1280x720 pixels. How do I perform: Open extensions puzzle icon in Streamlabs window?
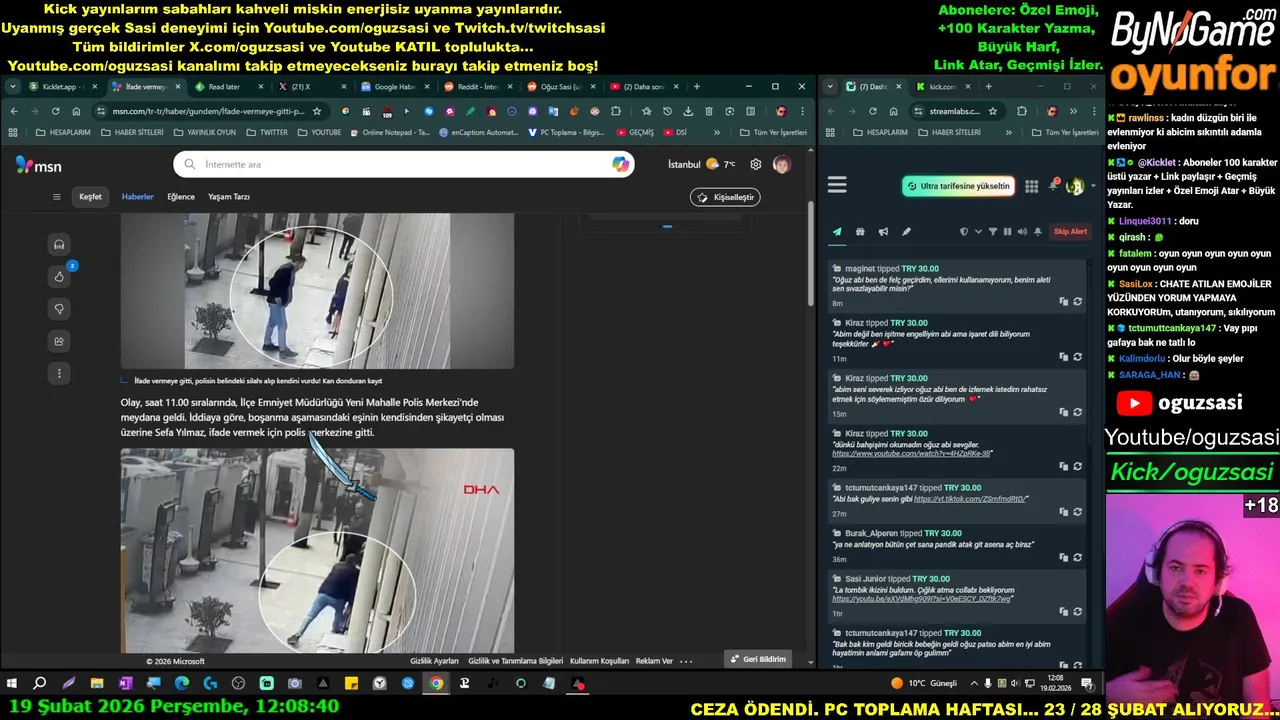click(1021, 111)
